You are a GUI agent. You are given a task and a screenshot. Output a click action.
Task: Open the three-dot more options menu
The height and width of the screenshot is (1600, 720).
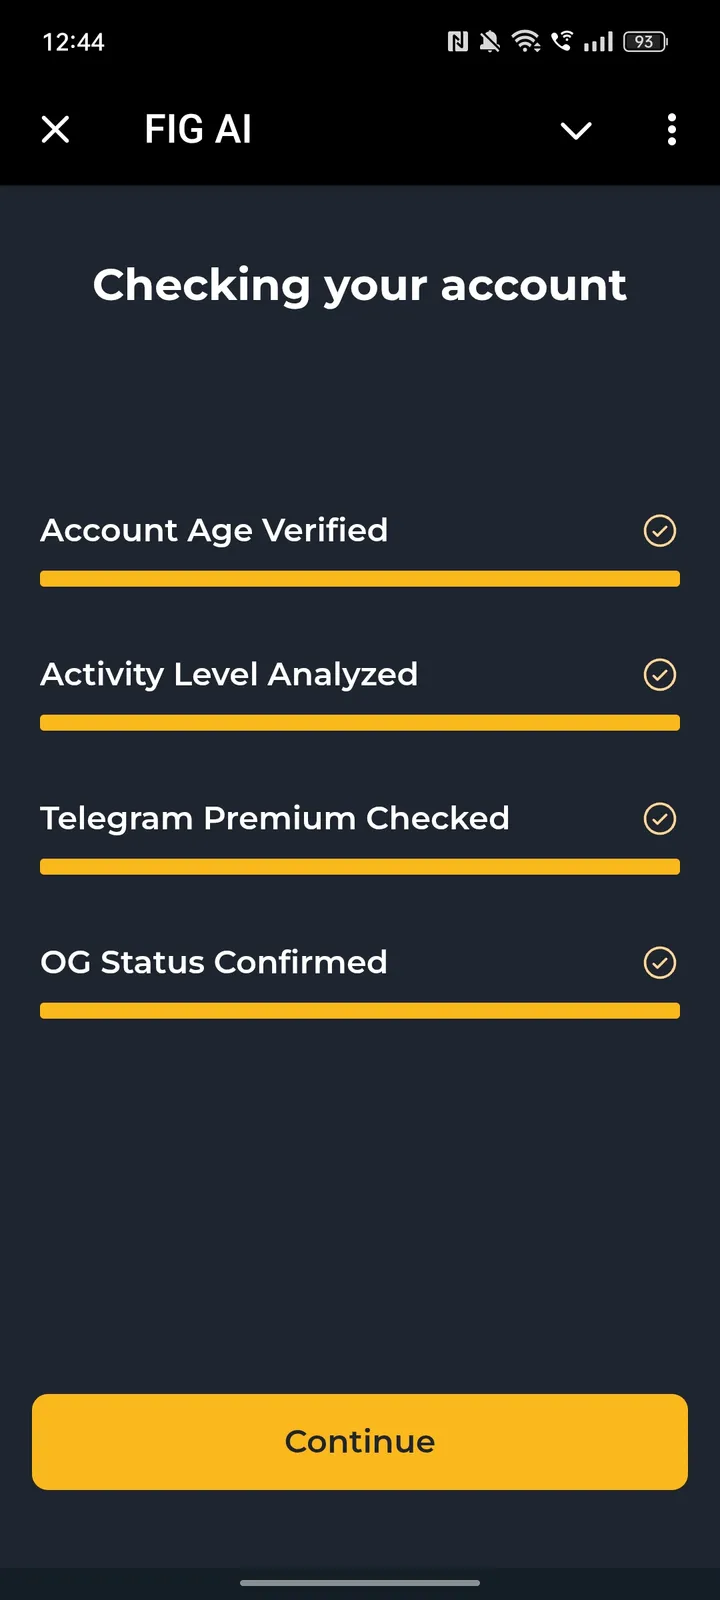pos(671,129)
